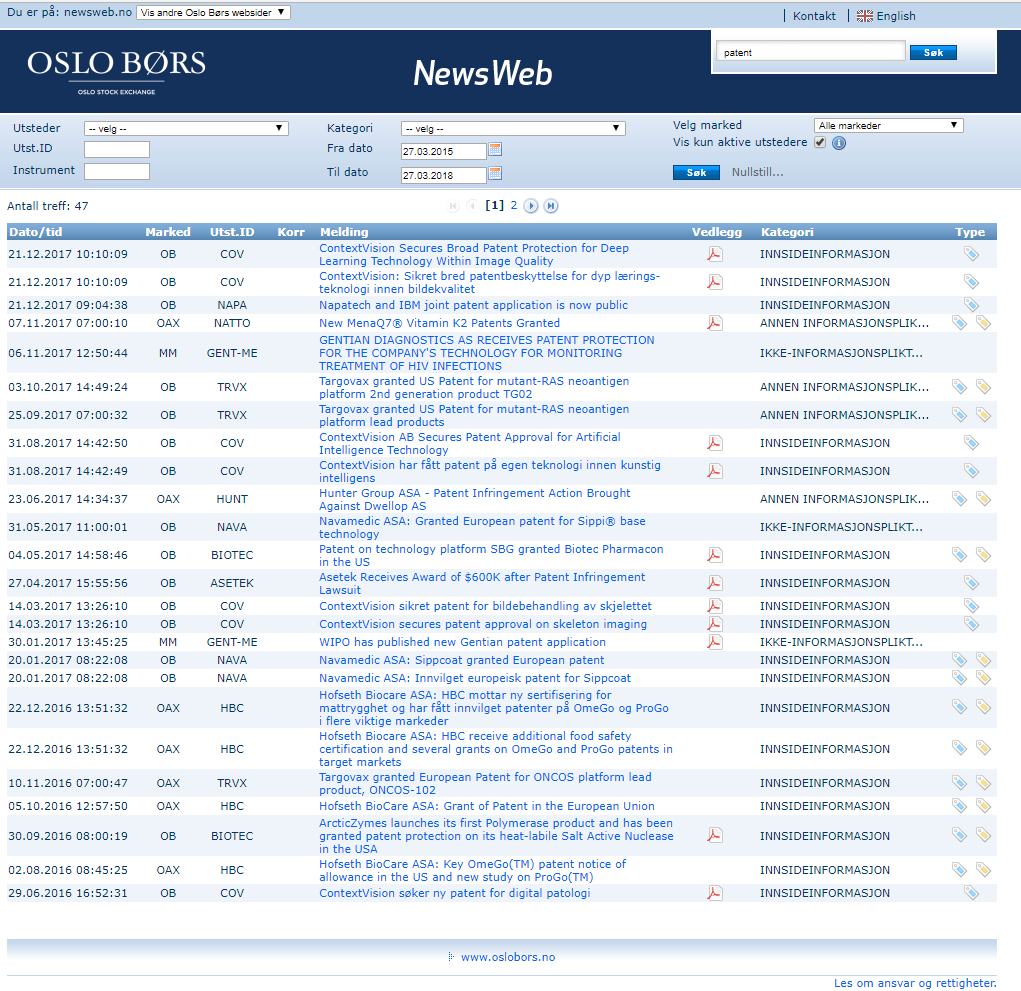Screen dimensions: 1021x991
Task: Click the Søk button in the filter panel
Action: (x=696, y=173)
